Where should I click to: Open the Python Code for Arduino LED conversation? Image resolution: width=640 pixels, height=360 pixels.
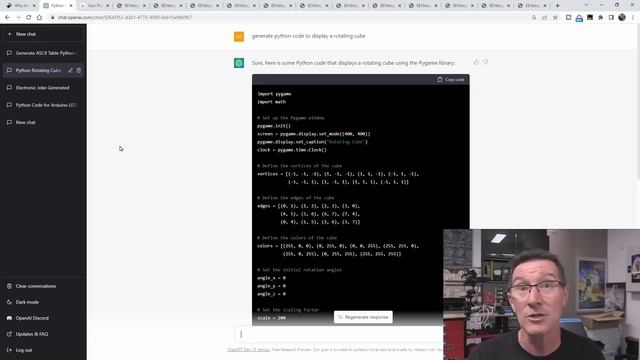click(43, 105)
